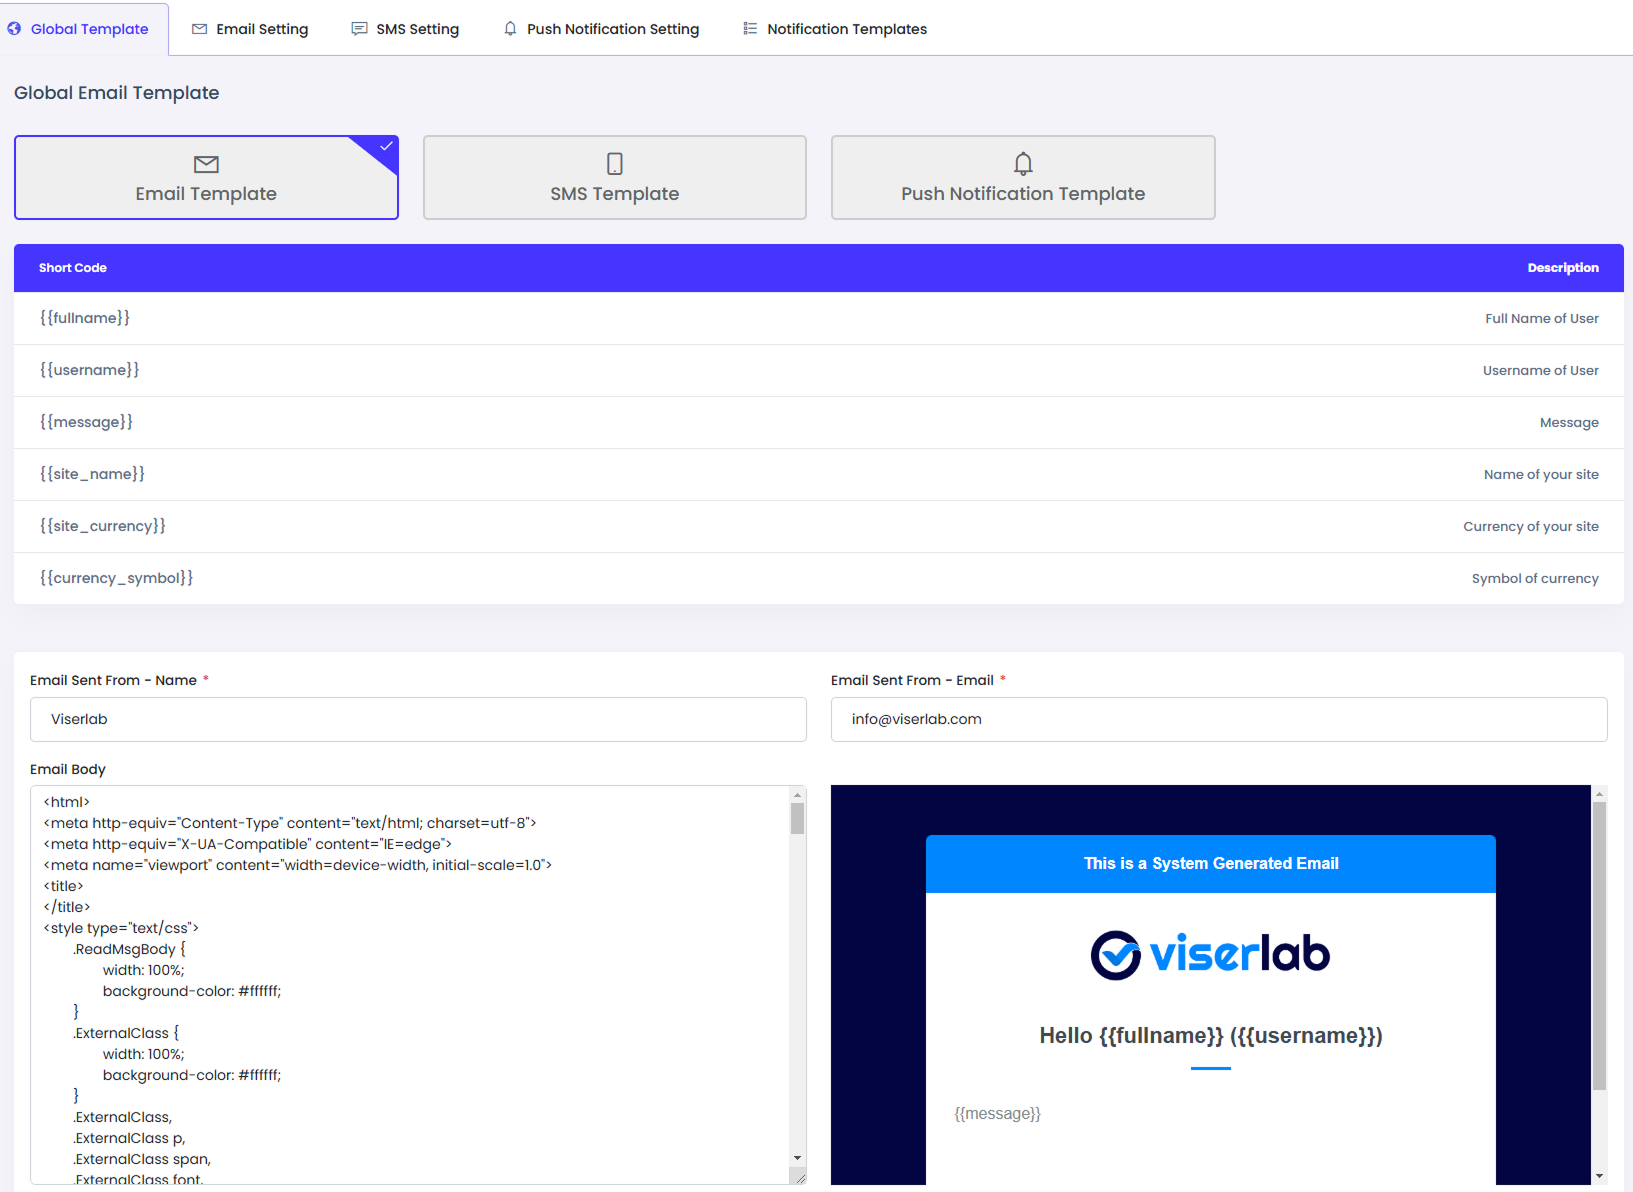
Task: Click the chat bubble icon beside SMS Setting
Action: pyautogui.click(x=358, y=28)
